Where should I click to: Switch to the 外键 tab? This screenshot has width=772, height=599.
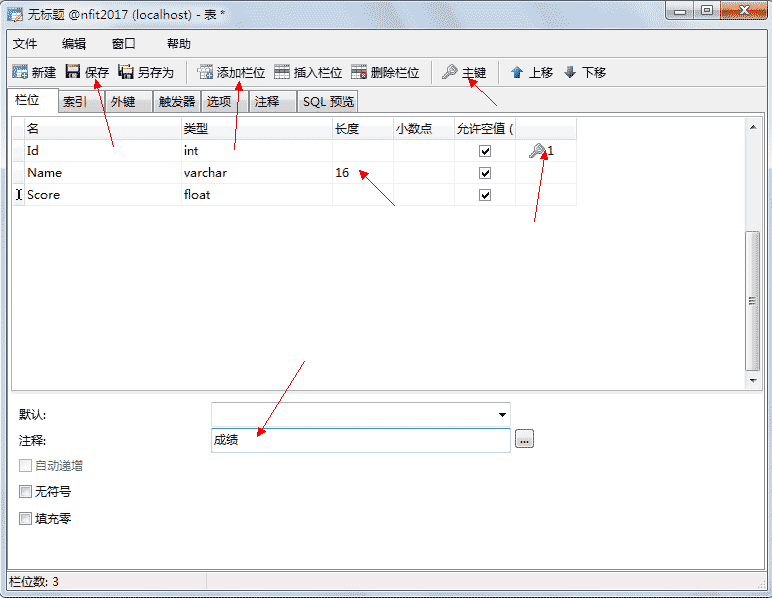[129, 102]
